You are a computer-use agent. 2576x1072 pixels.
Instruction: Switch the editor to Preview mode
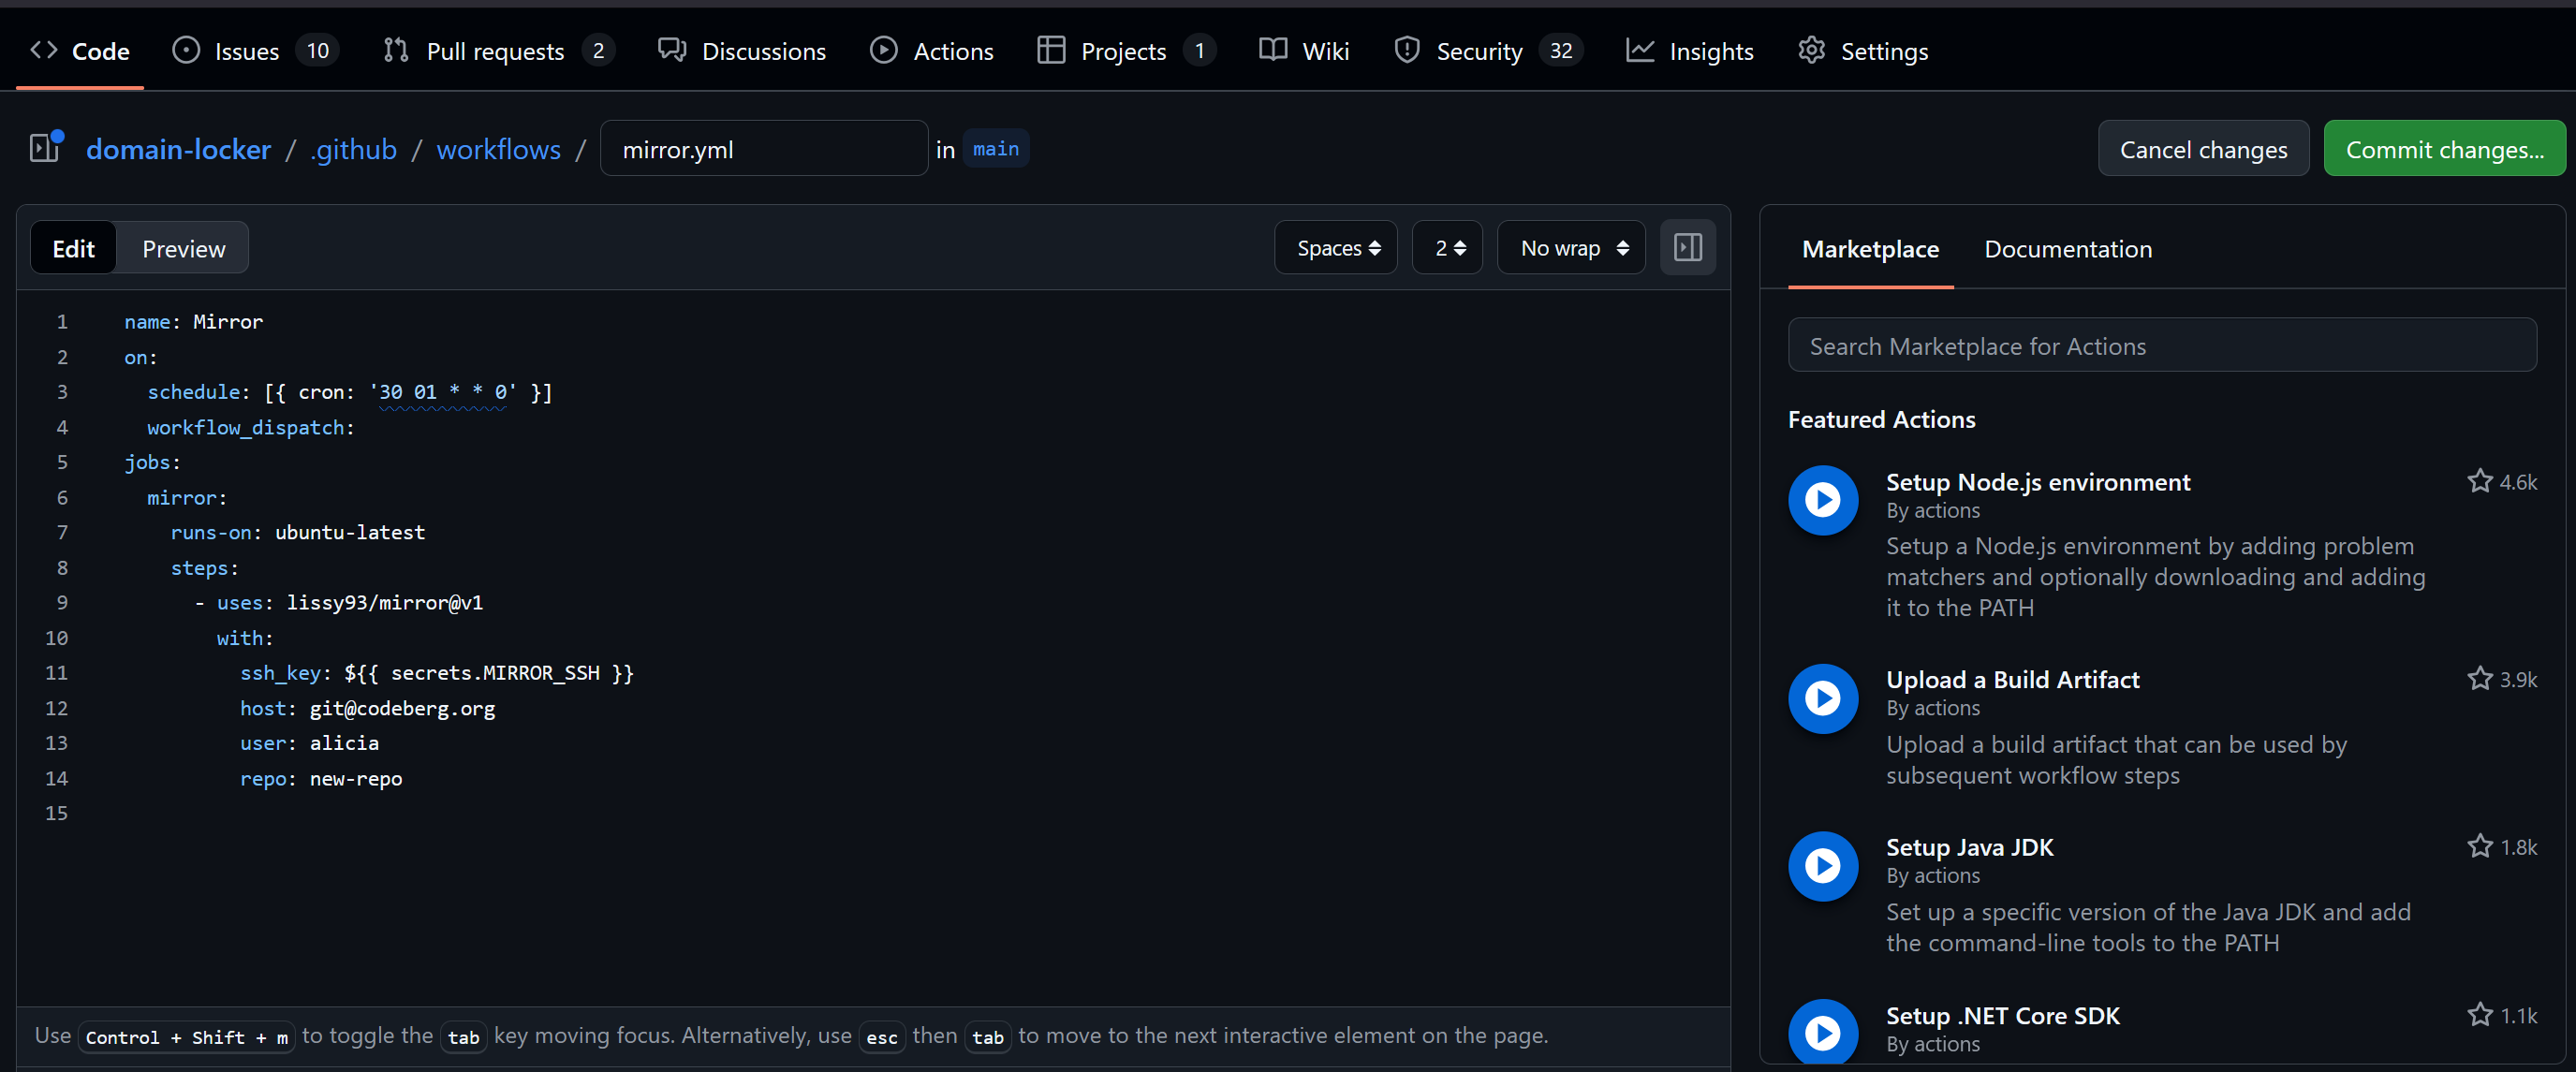click(183, 248)
